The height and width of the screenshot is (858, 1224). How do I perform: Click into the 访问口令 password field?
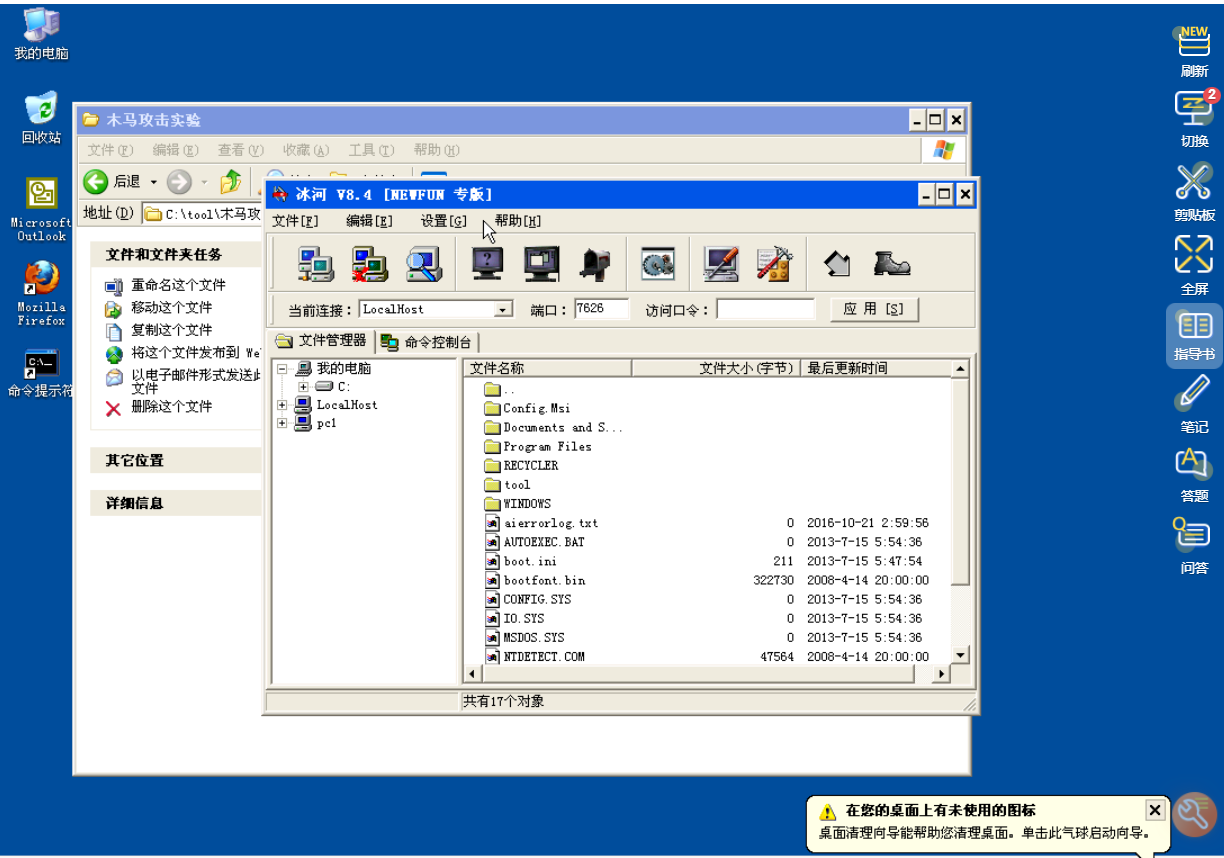coord(765,309)
